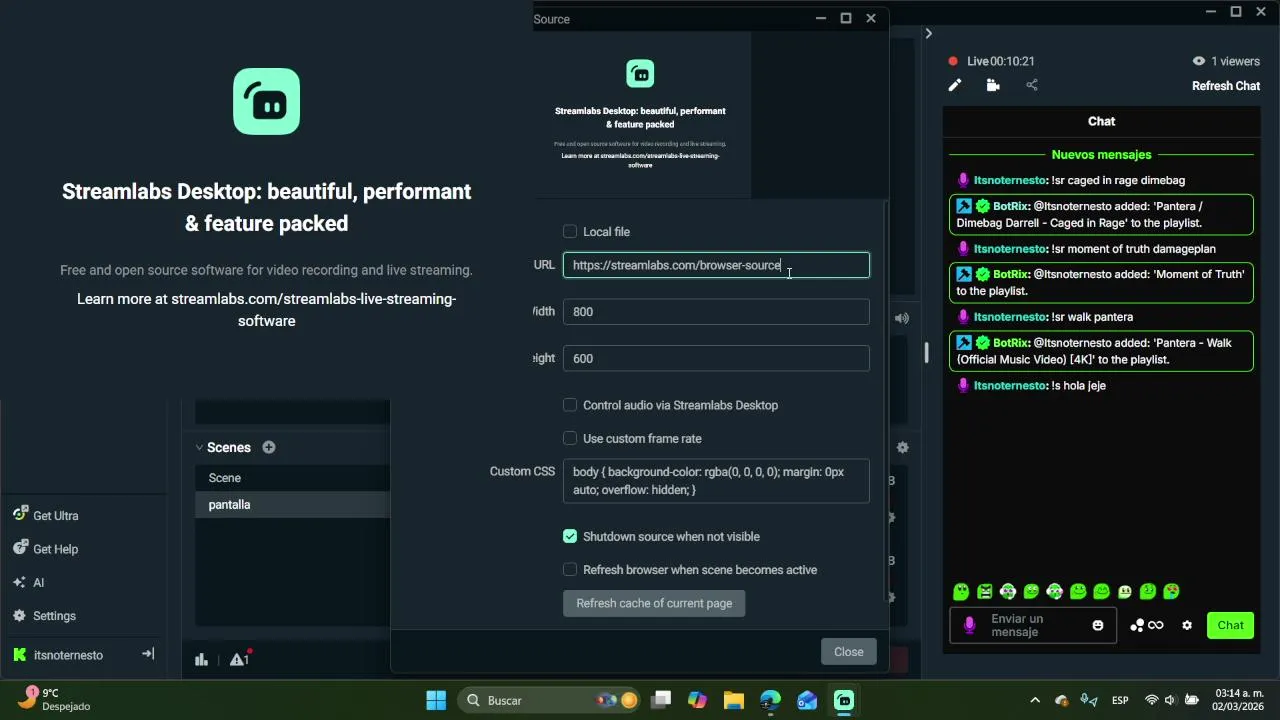Open emoji picker in chat input
The height and width of the screenshot is (720, 1280).
point(1098,626)
